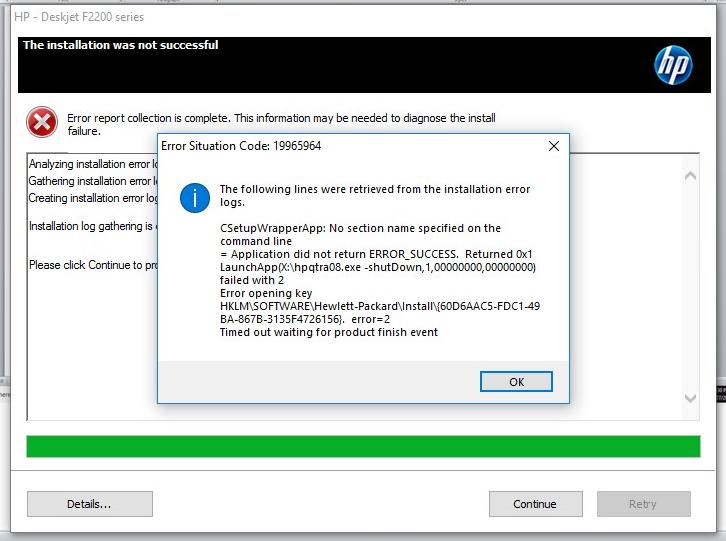The width and height of the screenshot is (726, 541).
Task: Click the greyed-out Retry button
Action: coord(643,504)
